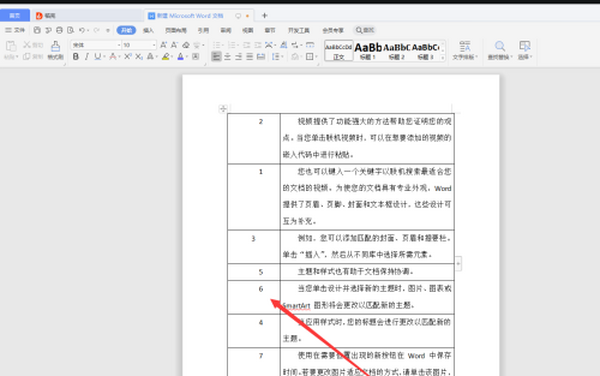The image size is (600, 376).
Task: Toggle Strikethrough formatting
Action: coord(112,57)
